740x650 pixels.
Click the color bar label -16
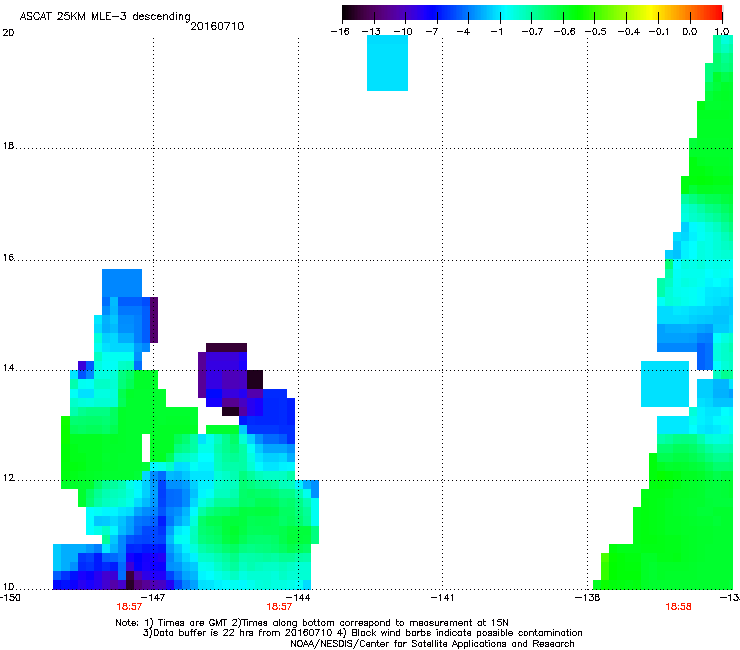(340, 32)
